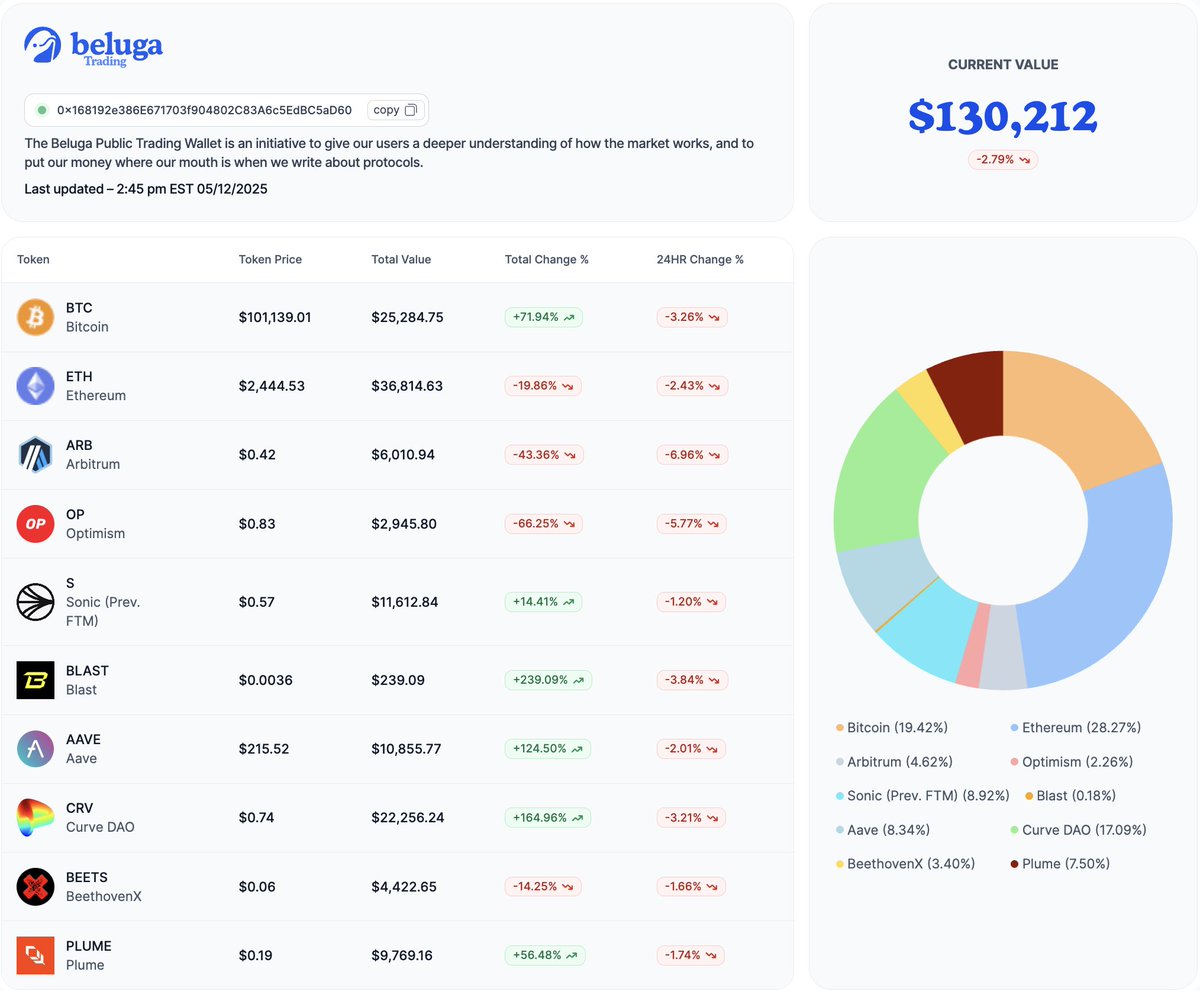
Task: Click the Ethereum -19.86% total change badge
Action: coord(543,386)
